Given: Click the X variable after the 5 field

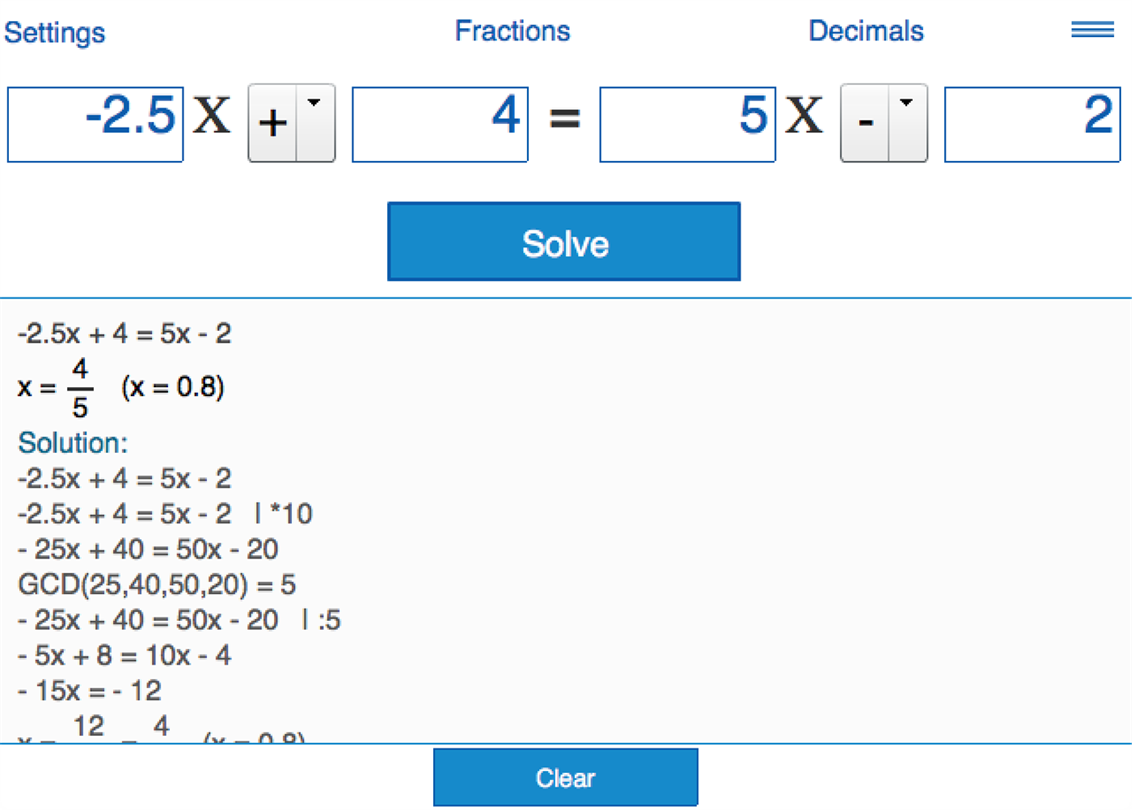Looking at the screenshot, I should click(804, 118).
